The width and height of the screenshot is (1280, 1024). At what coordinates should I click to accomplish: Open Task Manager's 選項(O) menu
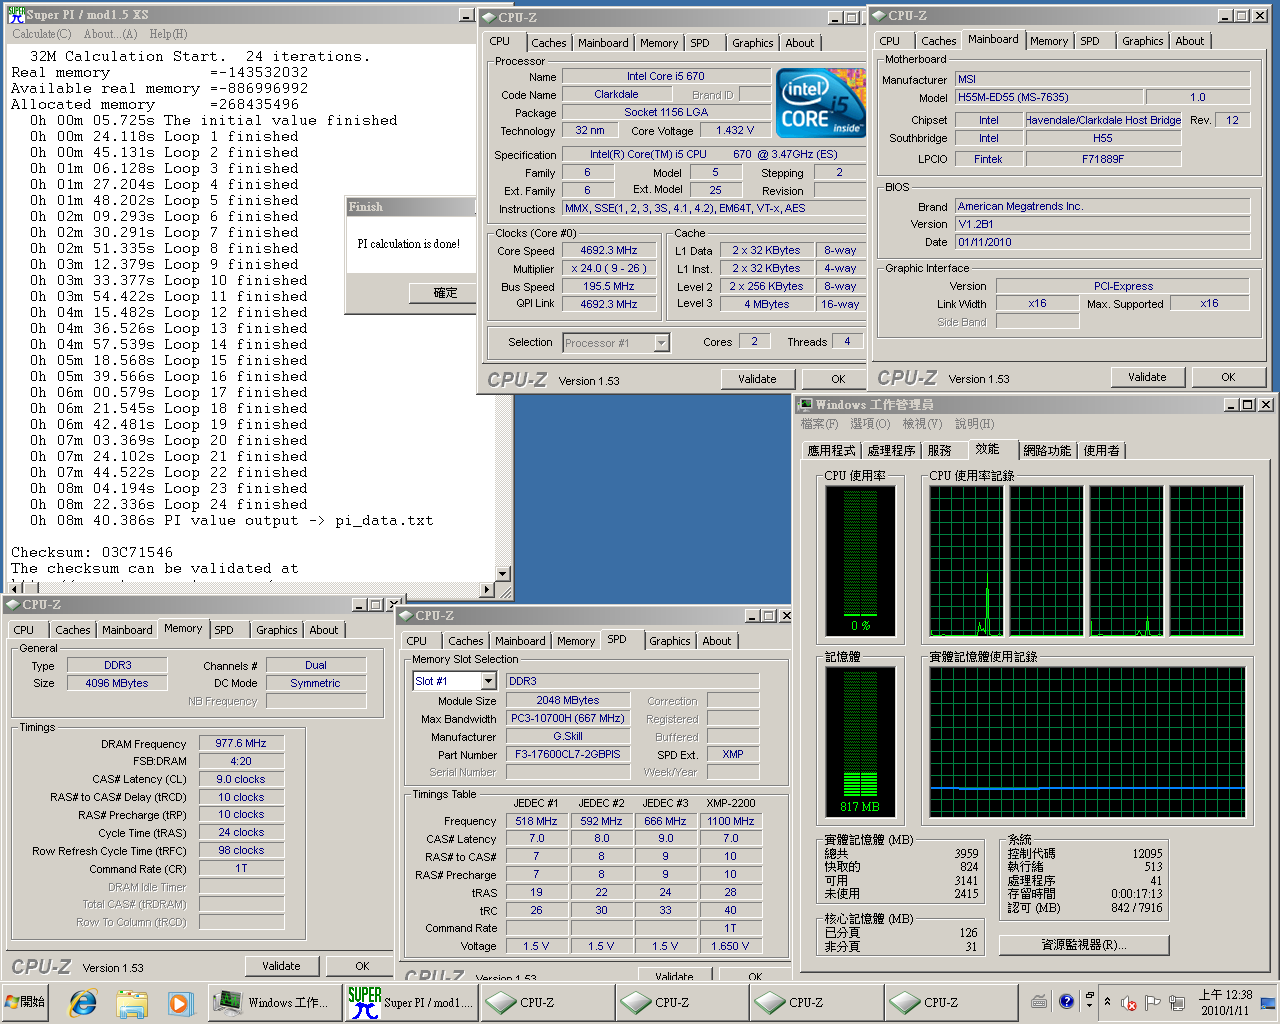point(870,424)
